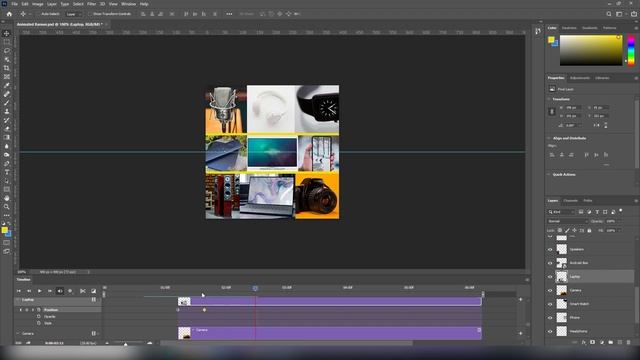Image resolution: width=640 pixels, height=360 pixels.
Task: Go to first frame of the timeline
Action: [18, 291]
